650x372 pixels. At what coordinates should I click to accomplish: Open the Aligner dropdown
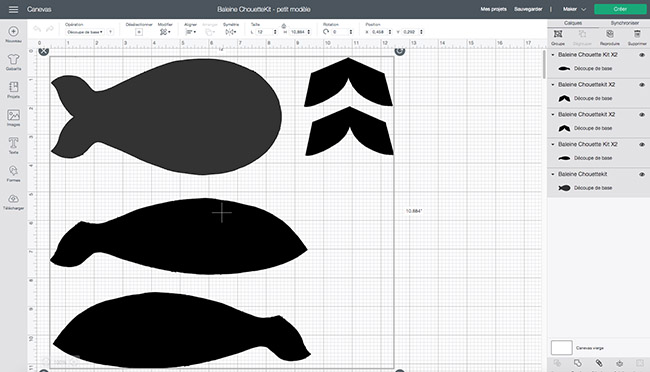191,32
